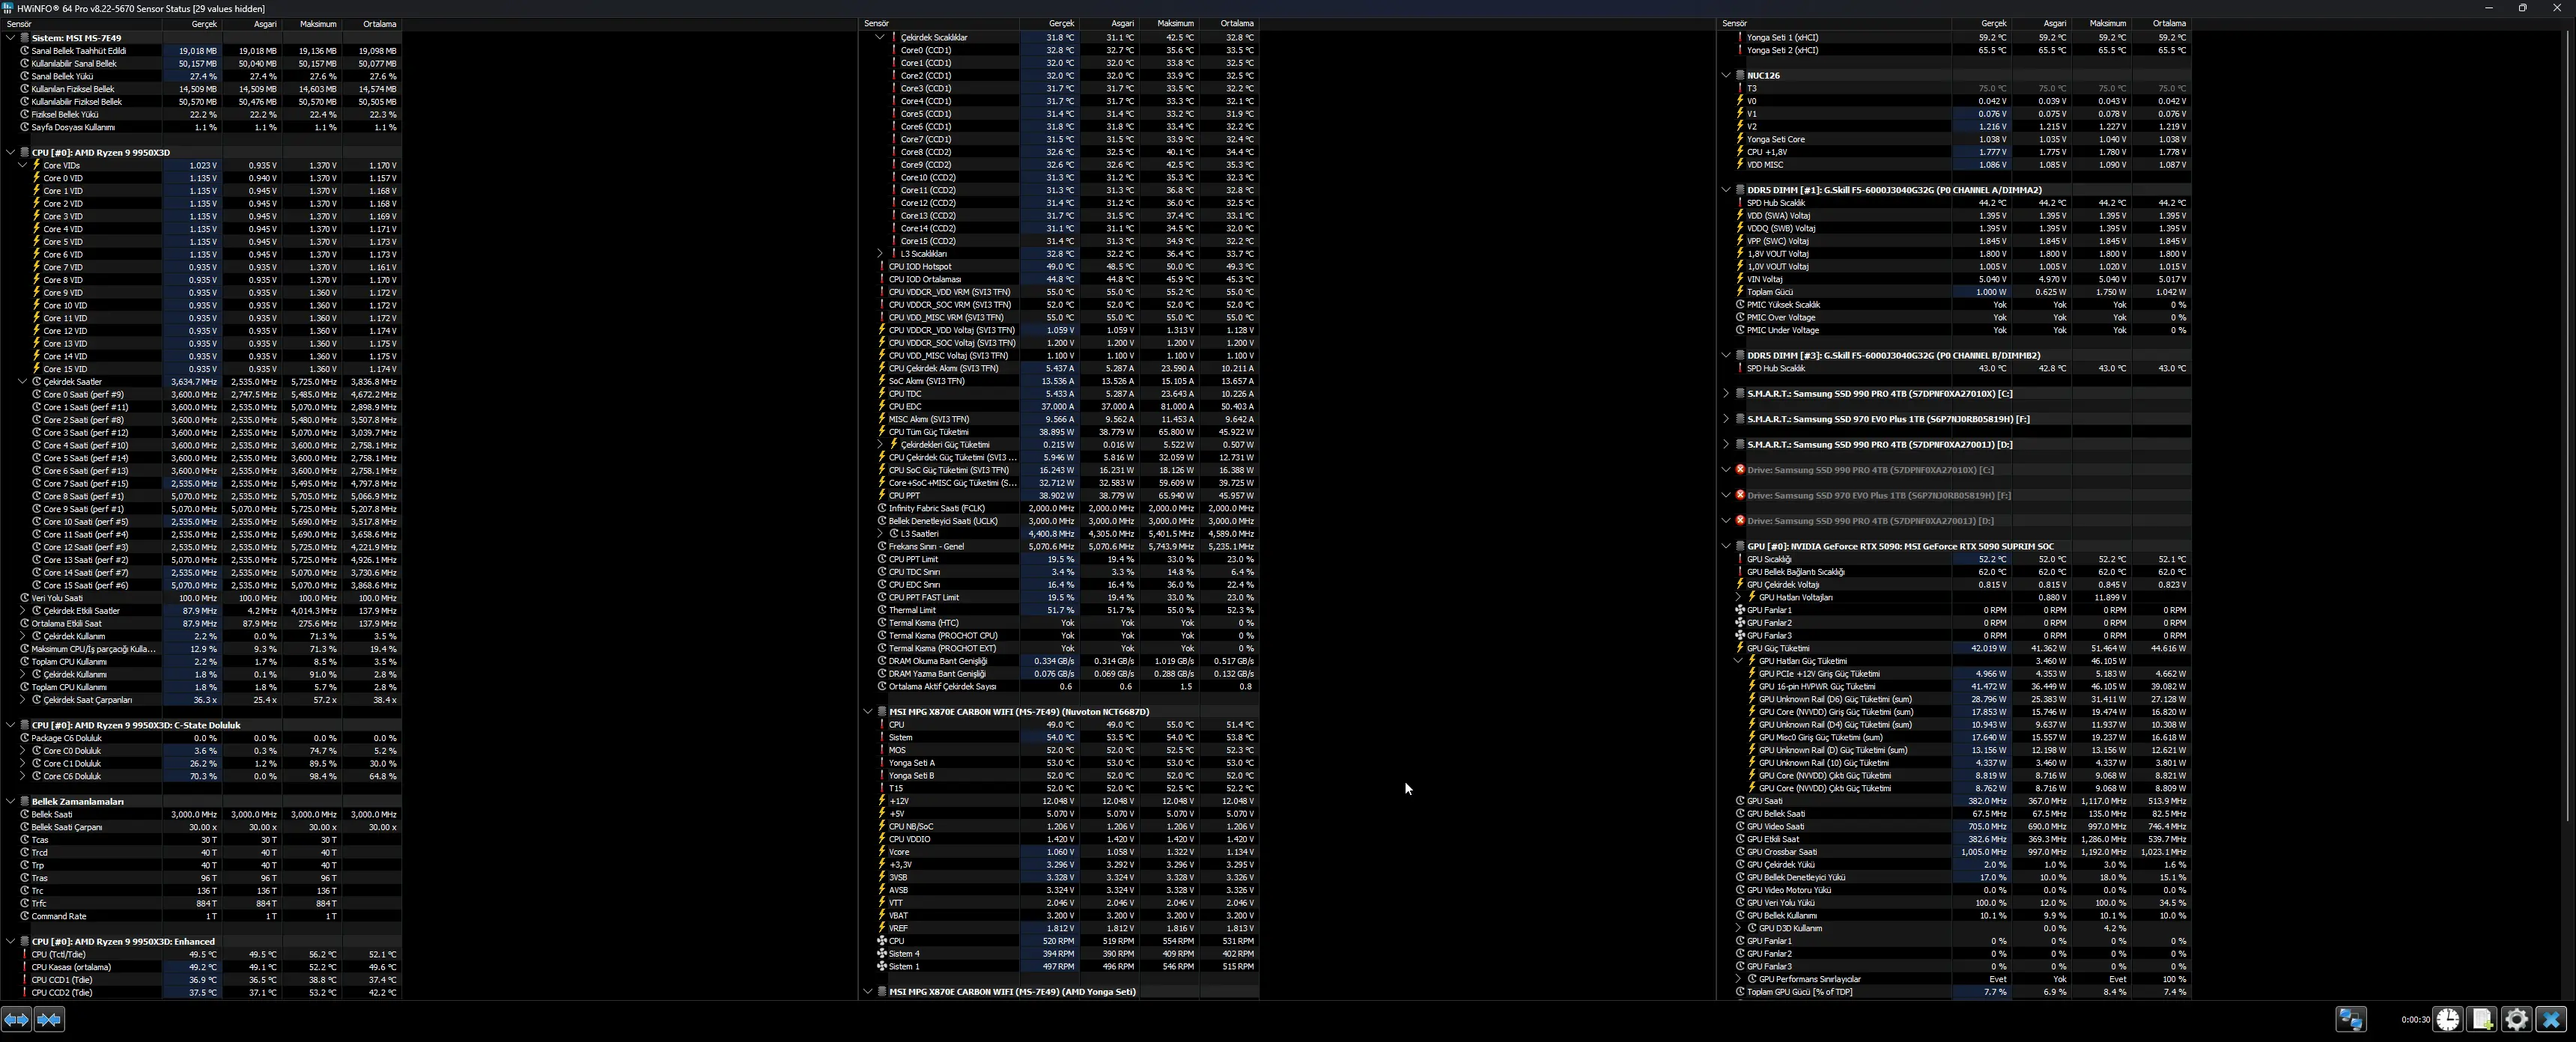Collapse the NUC126 sensor group
Image resolution: width=2576 pixels, height=1042 pixels.
click(x=1726, y=75)
